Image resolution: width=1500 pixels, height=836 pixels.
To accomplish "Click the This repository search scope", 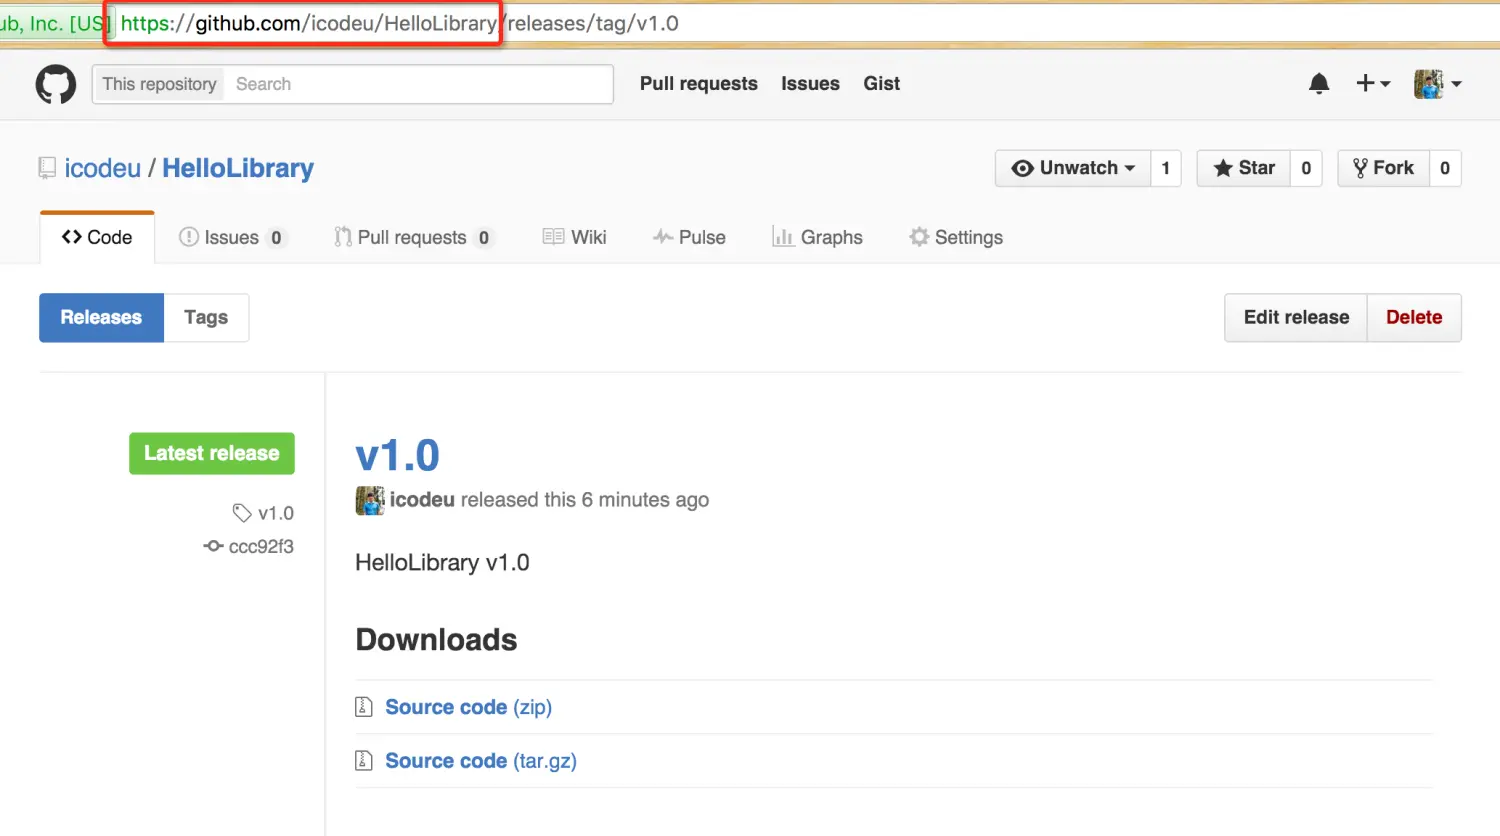I will point(159,84).
